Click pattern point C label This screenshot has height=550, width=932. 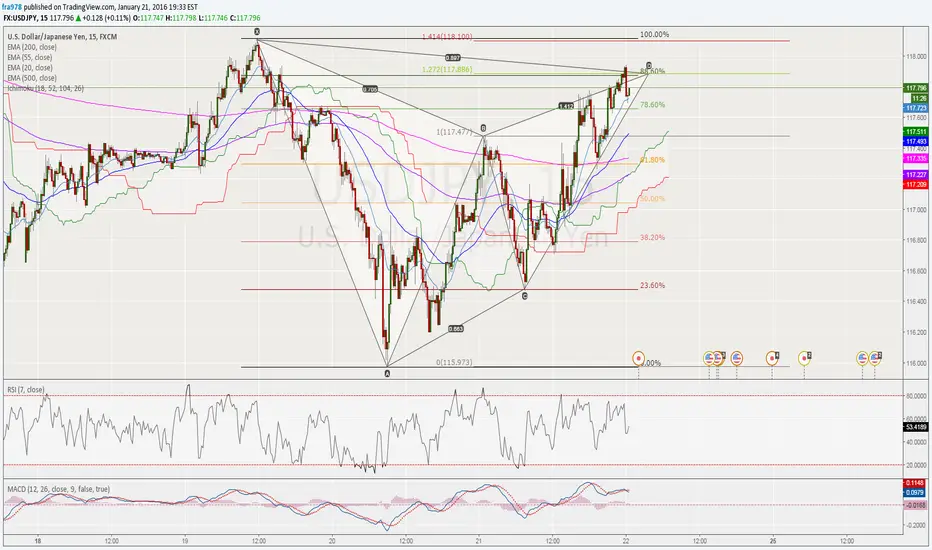[x=524, y=296]
